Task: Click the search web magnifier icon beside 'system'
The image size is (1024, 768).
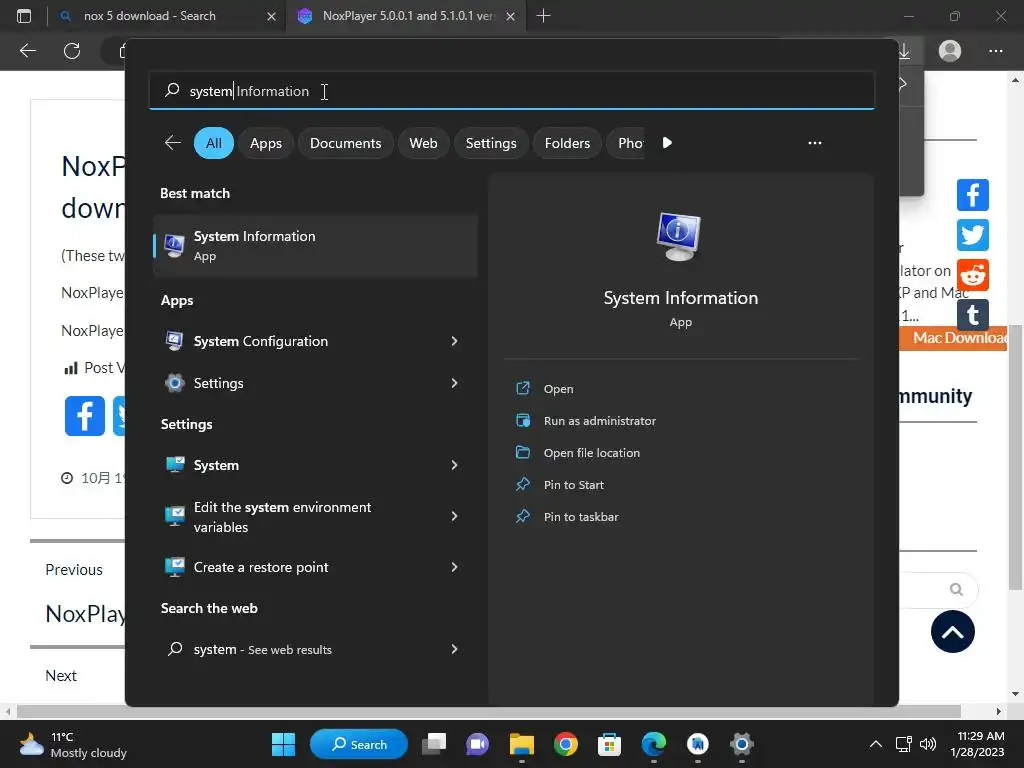Action: tap(175, 649)
